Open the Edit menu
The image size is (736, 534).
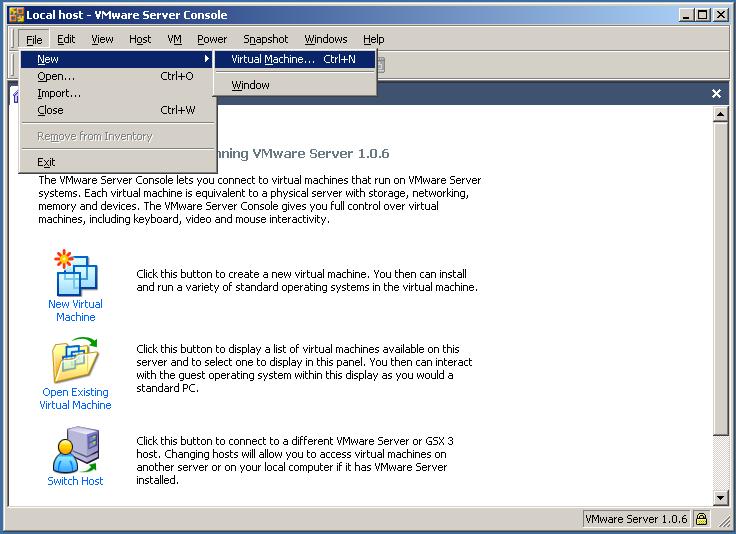[x=66, y=39]
